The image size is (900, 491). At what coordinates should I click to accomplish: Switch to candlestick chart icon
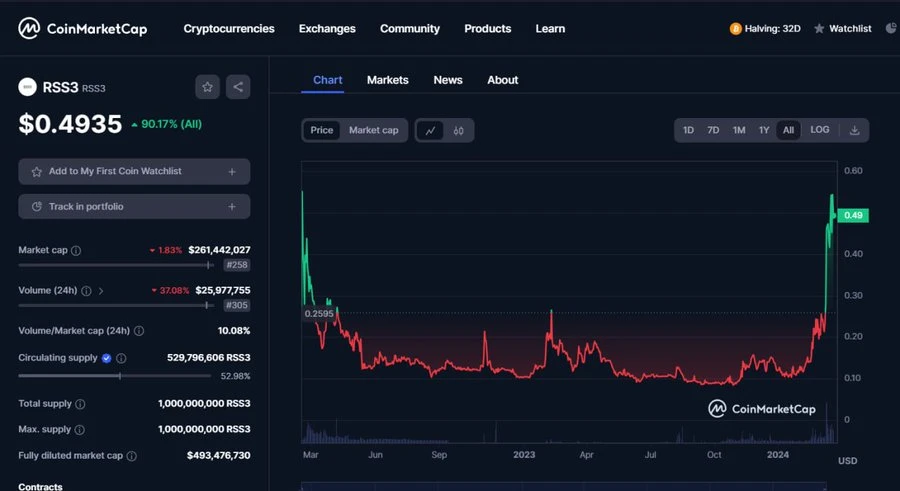(x=458, y=130)
